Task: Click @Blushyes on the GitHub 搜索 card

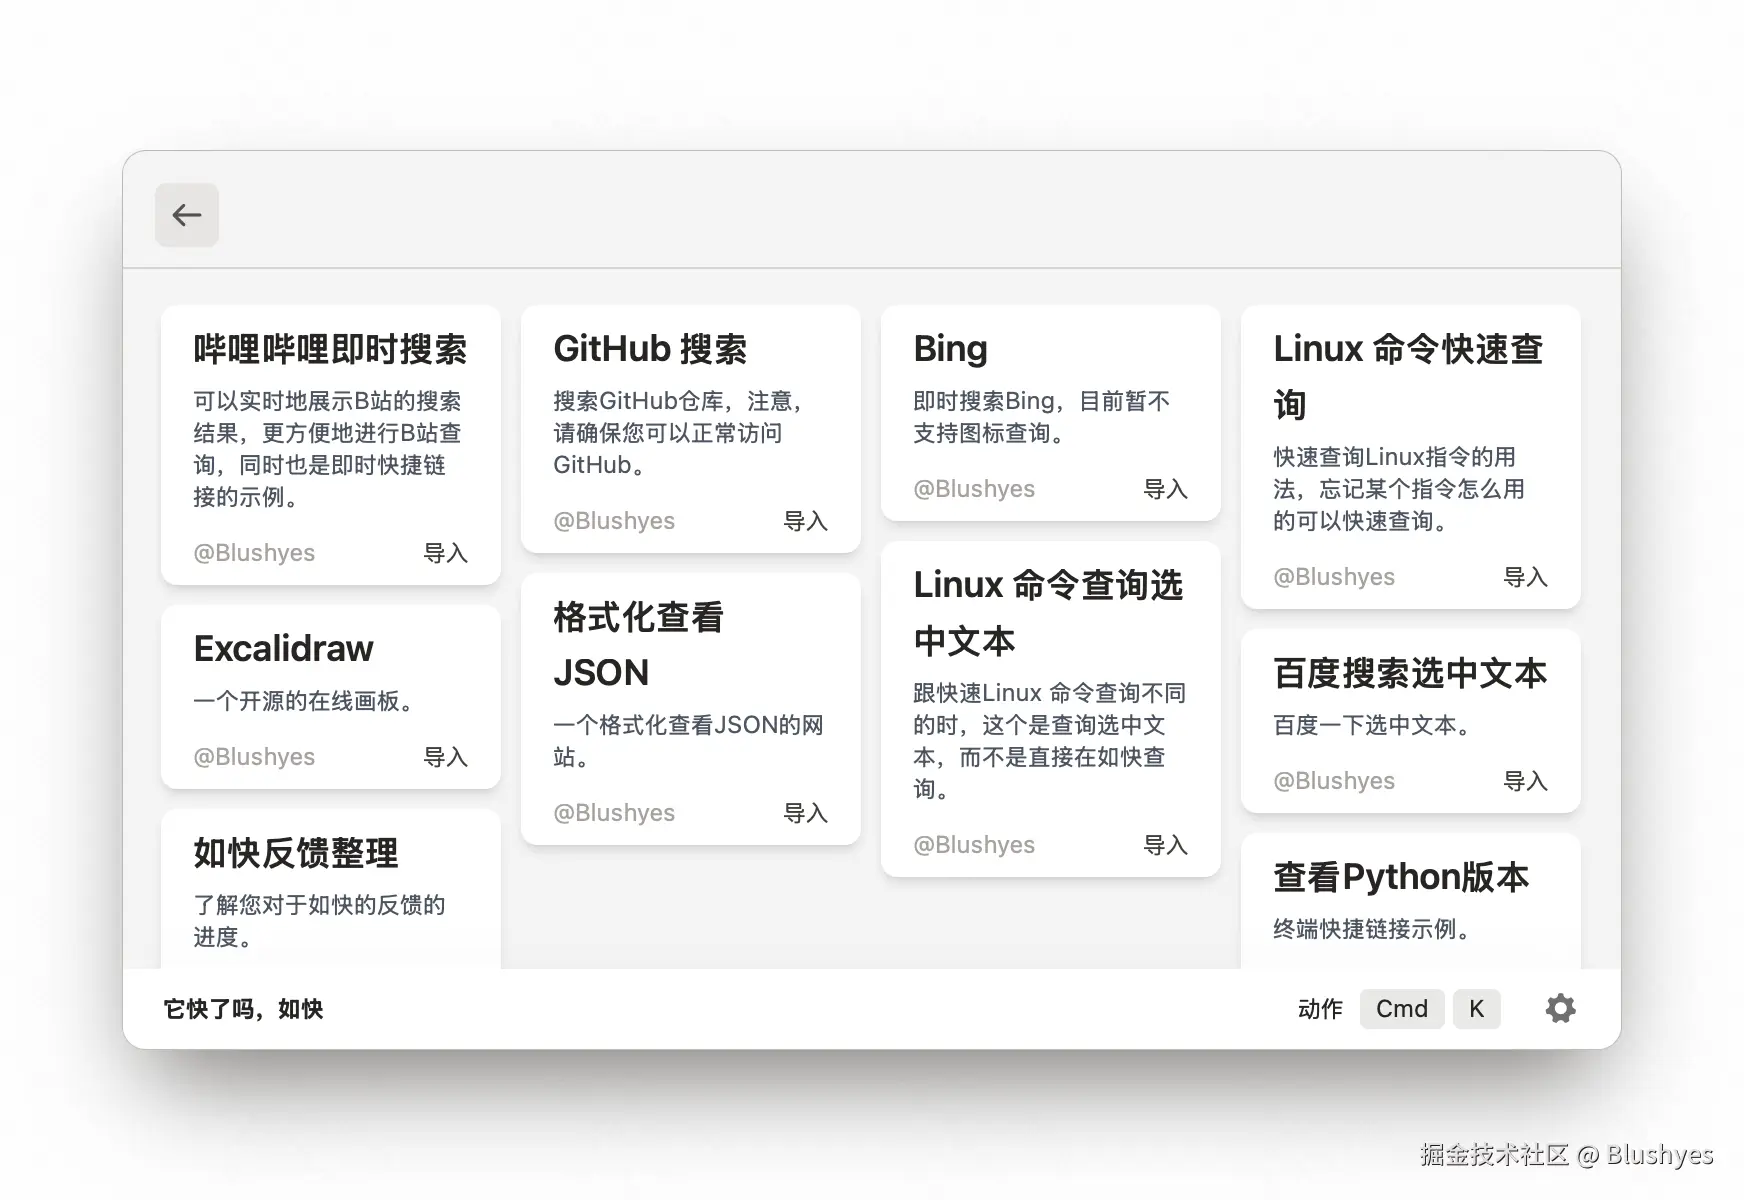Action: coord(614,521)
